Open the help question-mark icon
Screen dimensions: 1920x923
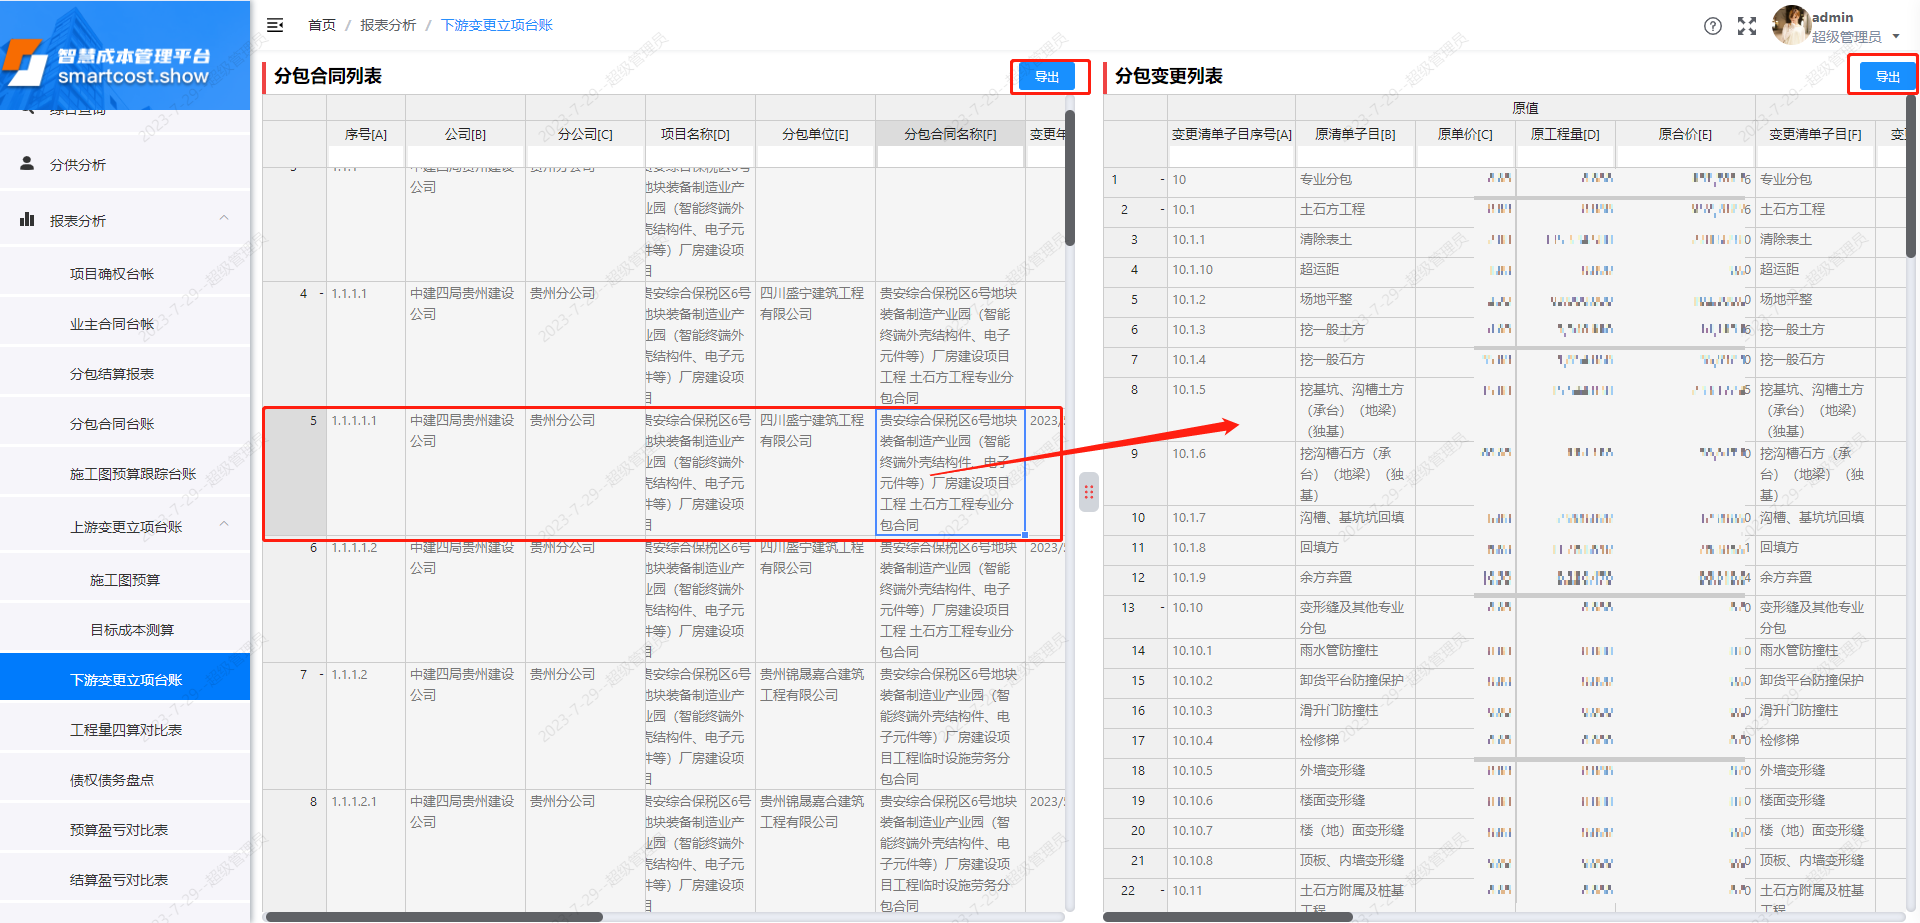pyautogui.click(x=1714, y=26)
